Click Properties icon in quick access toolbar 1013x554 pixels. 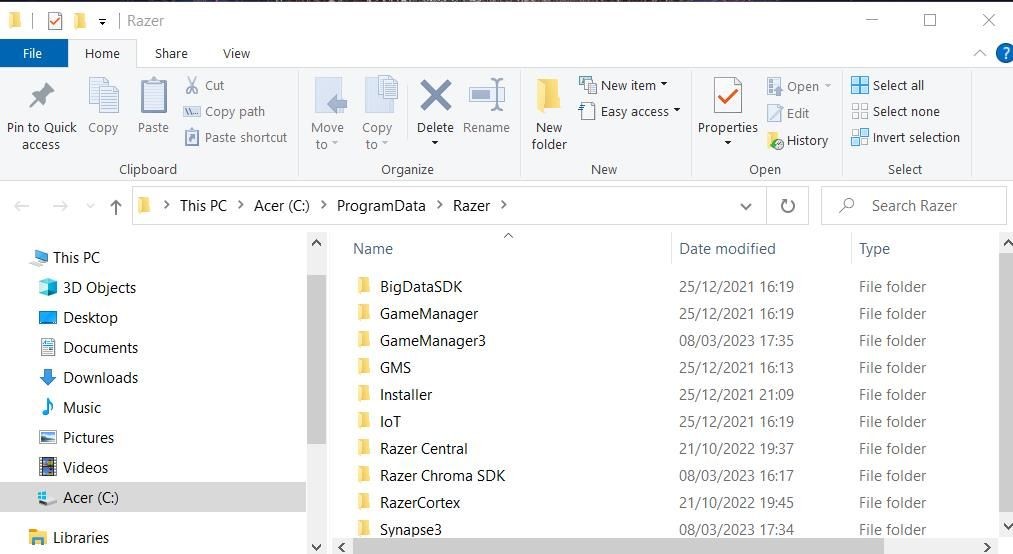pos(55,21)
